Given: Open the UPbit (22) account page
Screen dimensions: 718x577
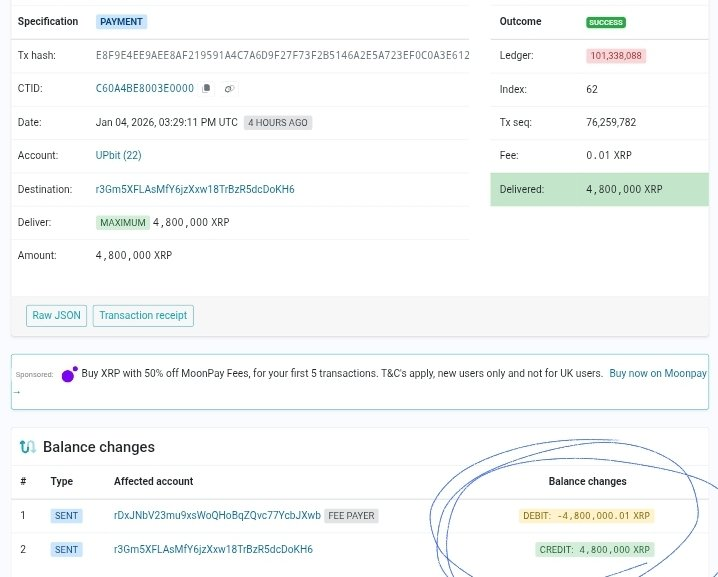Looking at the screenshot, I should click(x=118, y=155).
